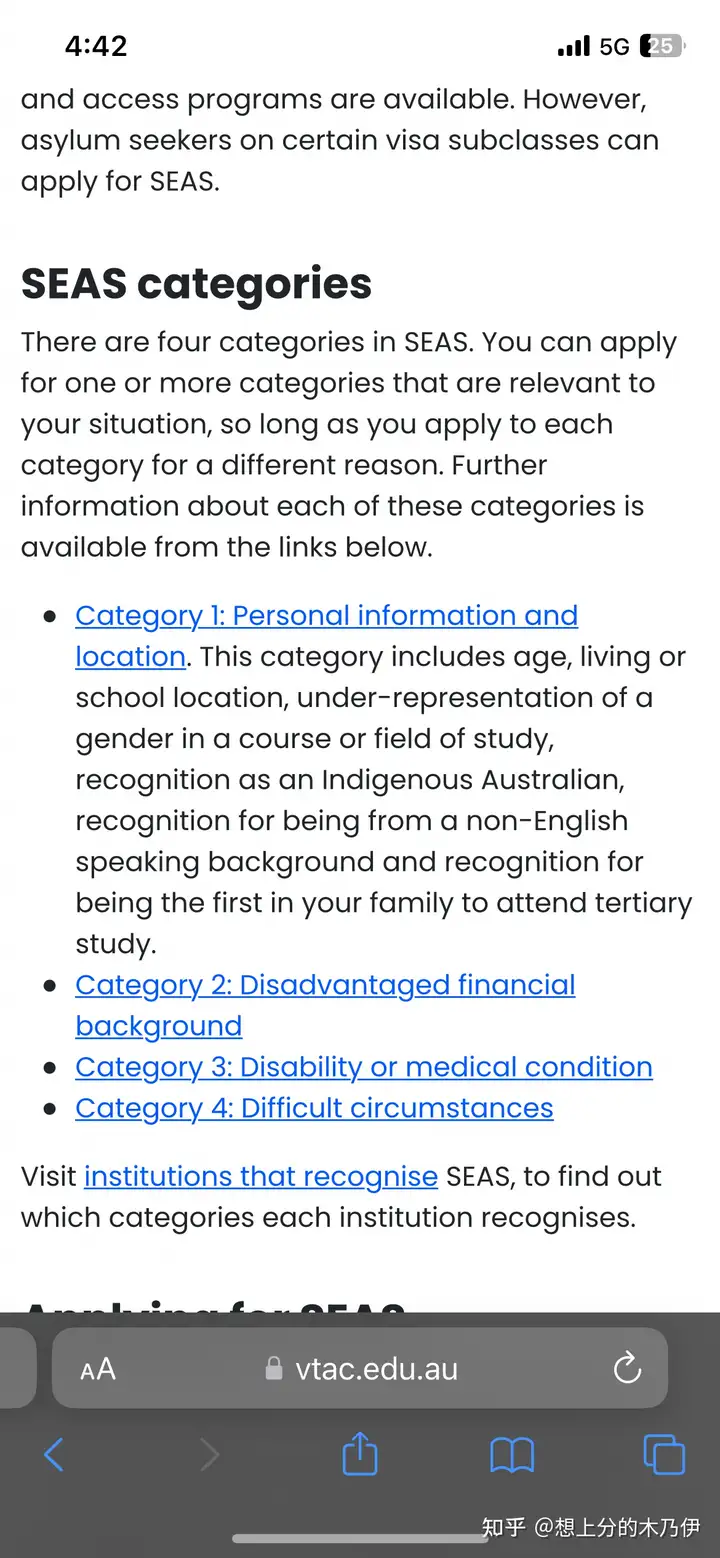Tap the Safari forward arrow
This screenshot has width=720, height=1558.
209,1455
